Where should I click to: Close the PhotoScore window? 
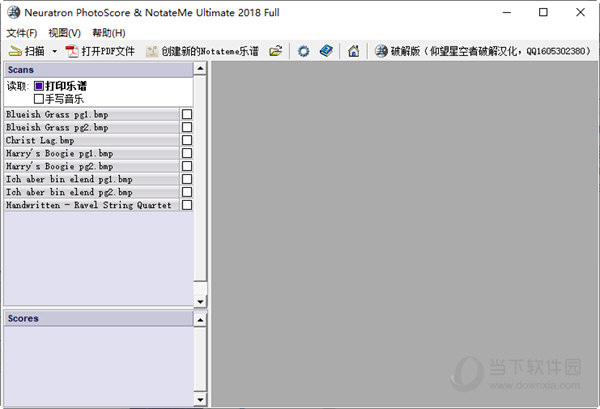[580, 13]
